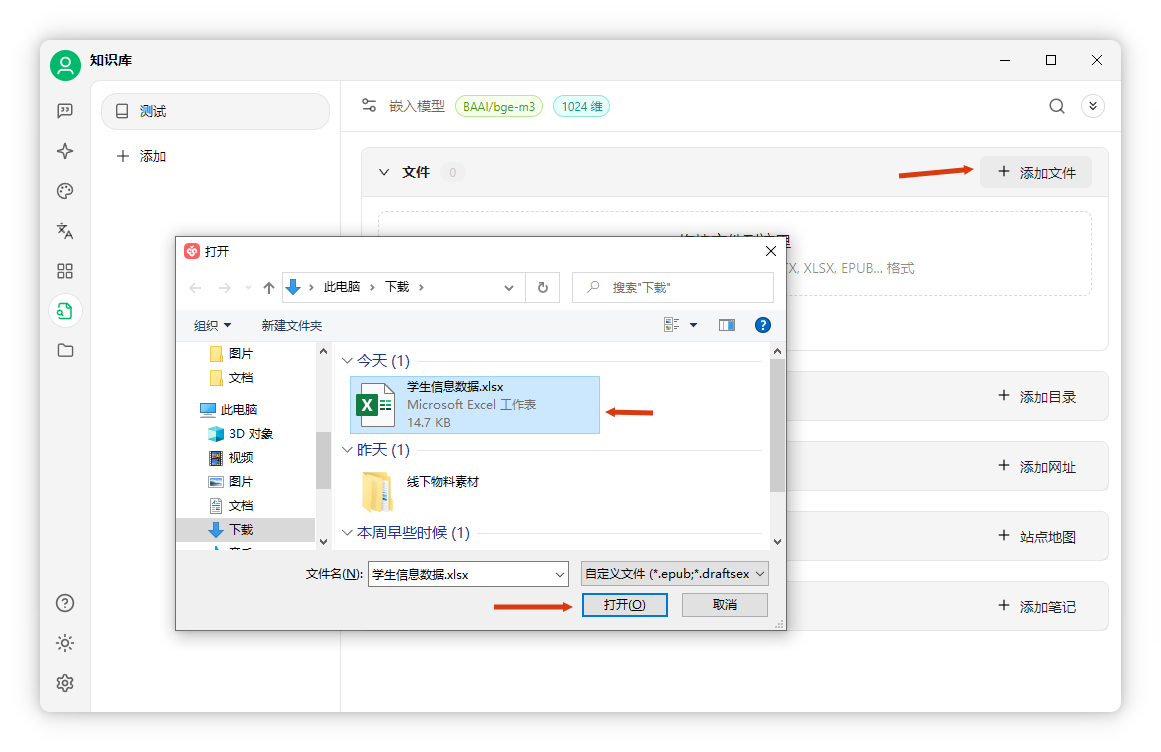Expand the double-chevron button top right
This screenshot has width=1161, height=752.
pyautogui.click(x=1093, y=107)
